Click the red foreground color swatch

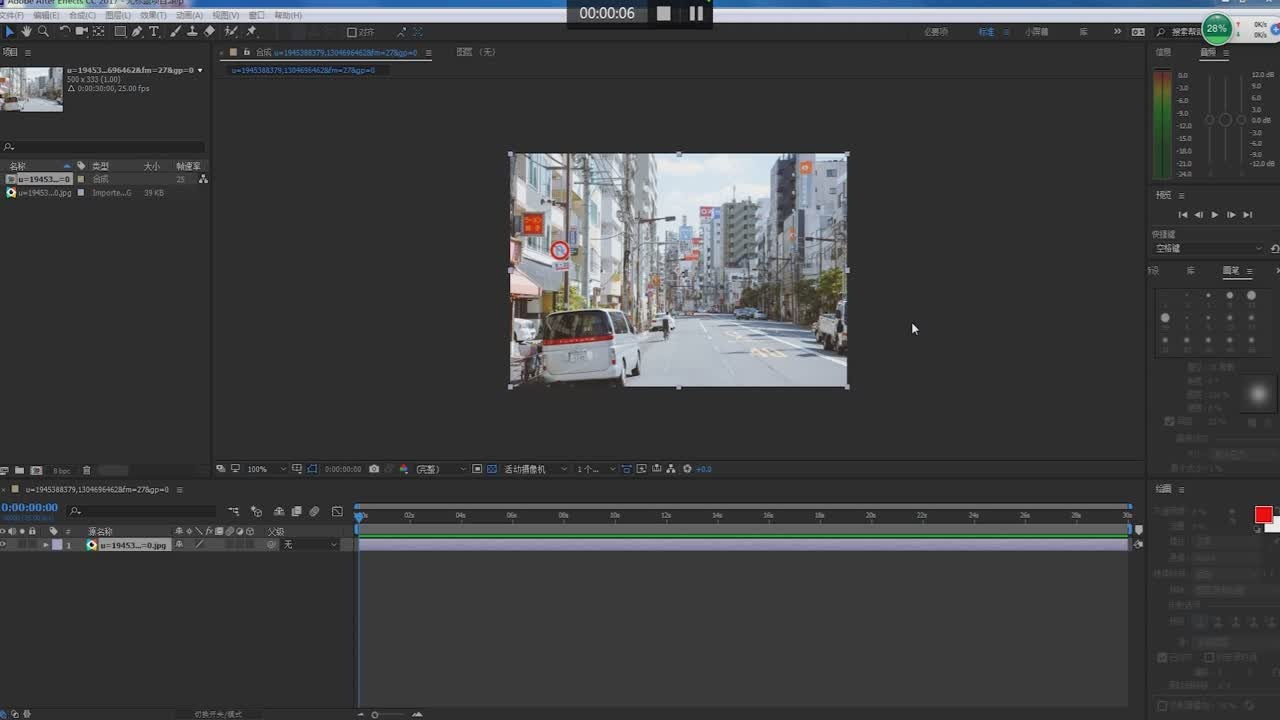click(x=1263, y=514)
